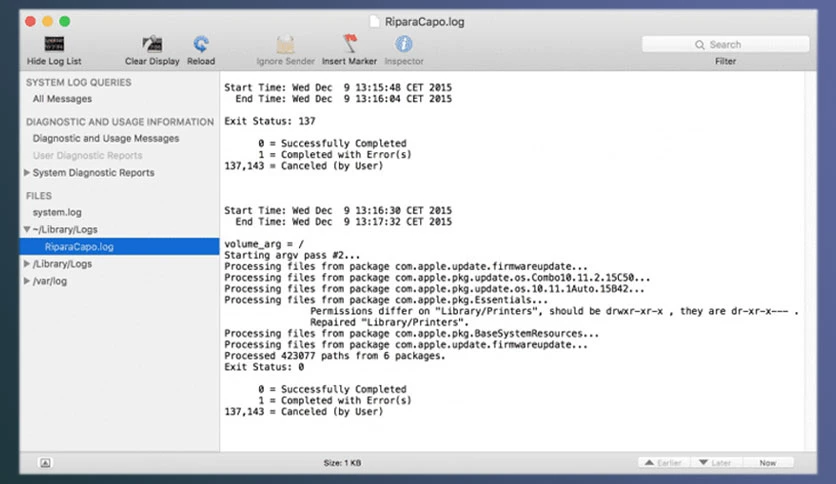Click the document icon beside the RiparaCapo.log title
836x484 pixels.
[x=375, y=21]
